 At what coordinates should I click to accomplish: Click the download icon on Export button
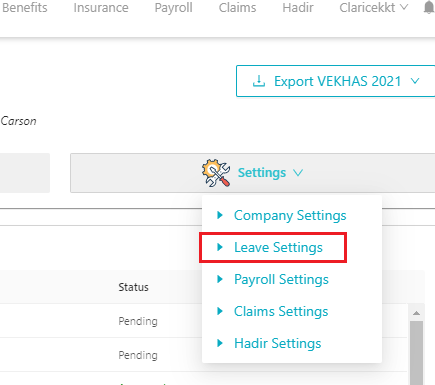259,81
